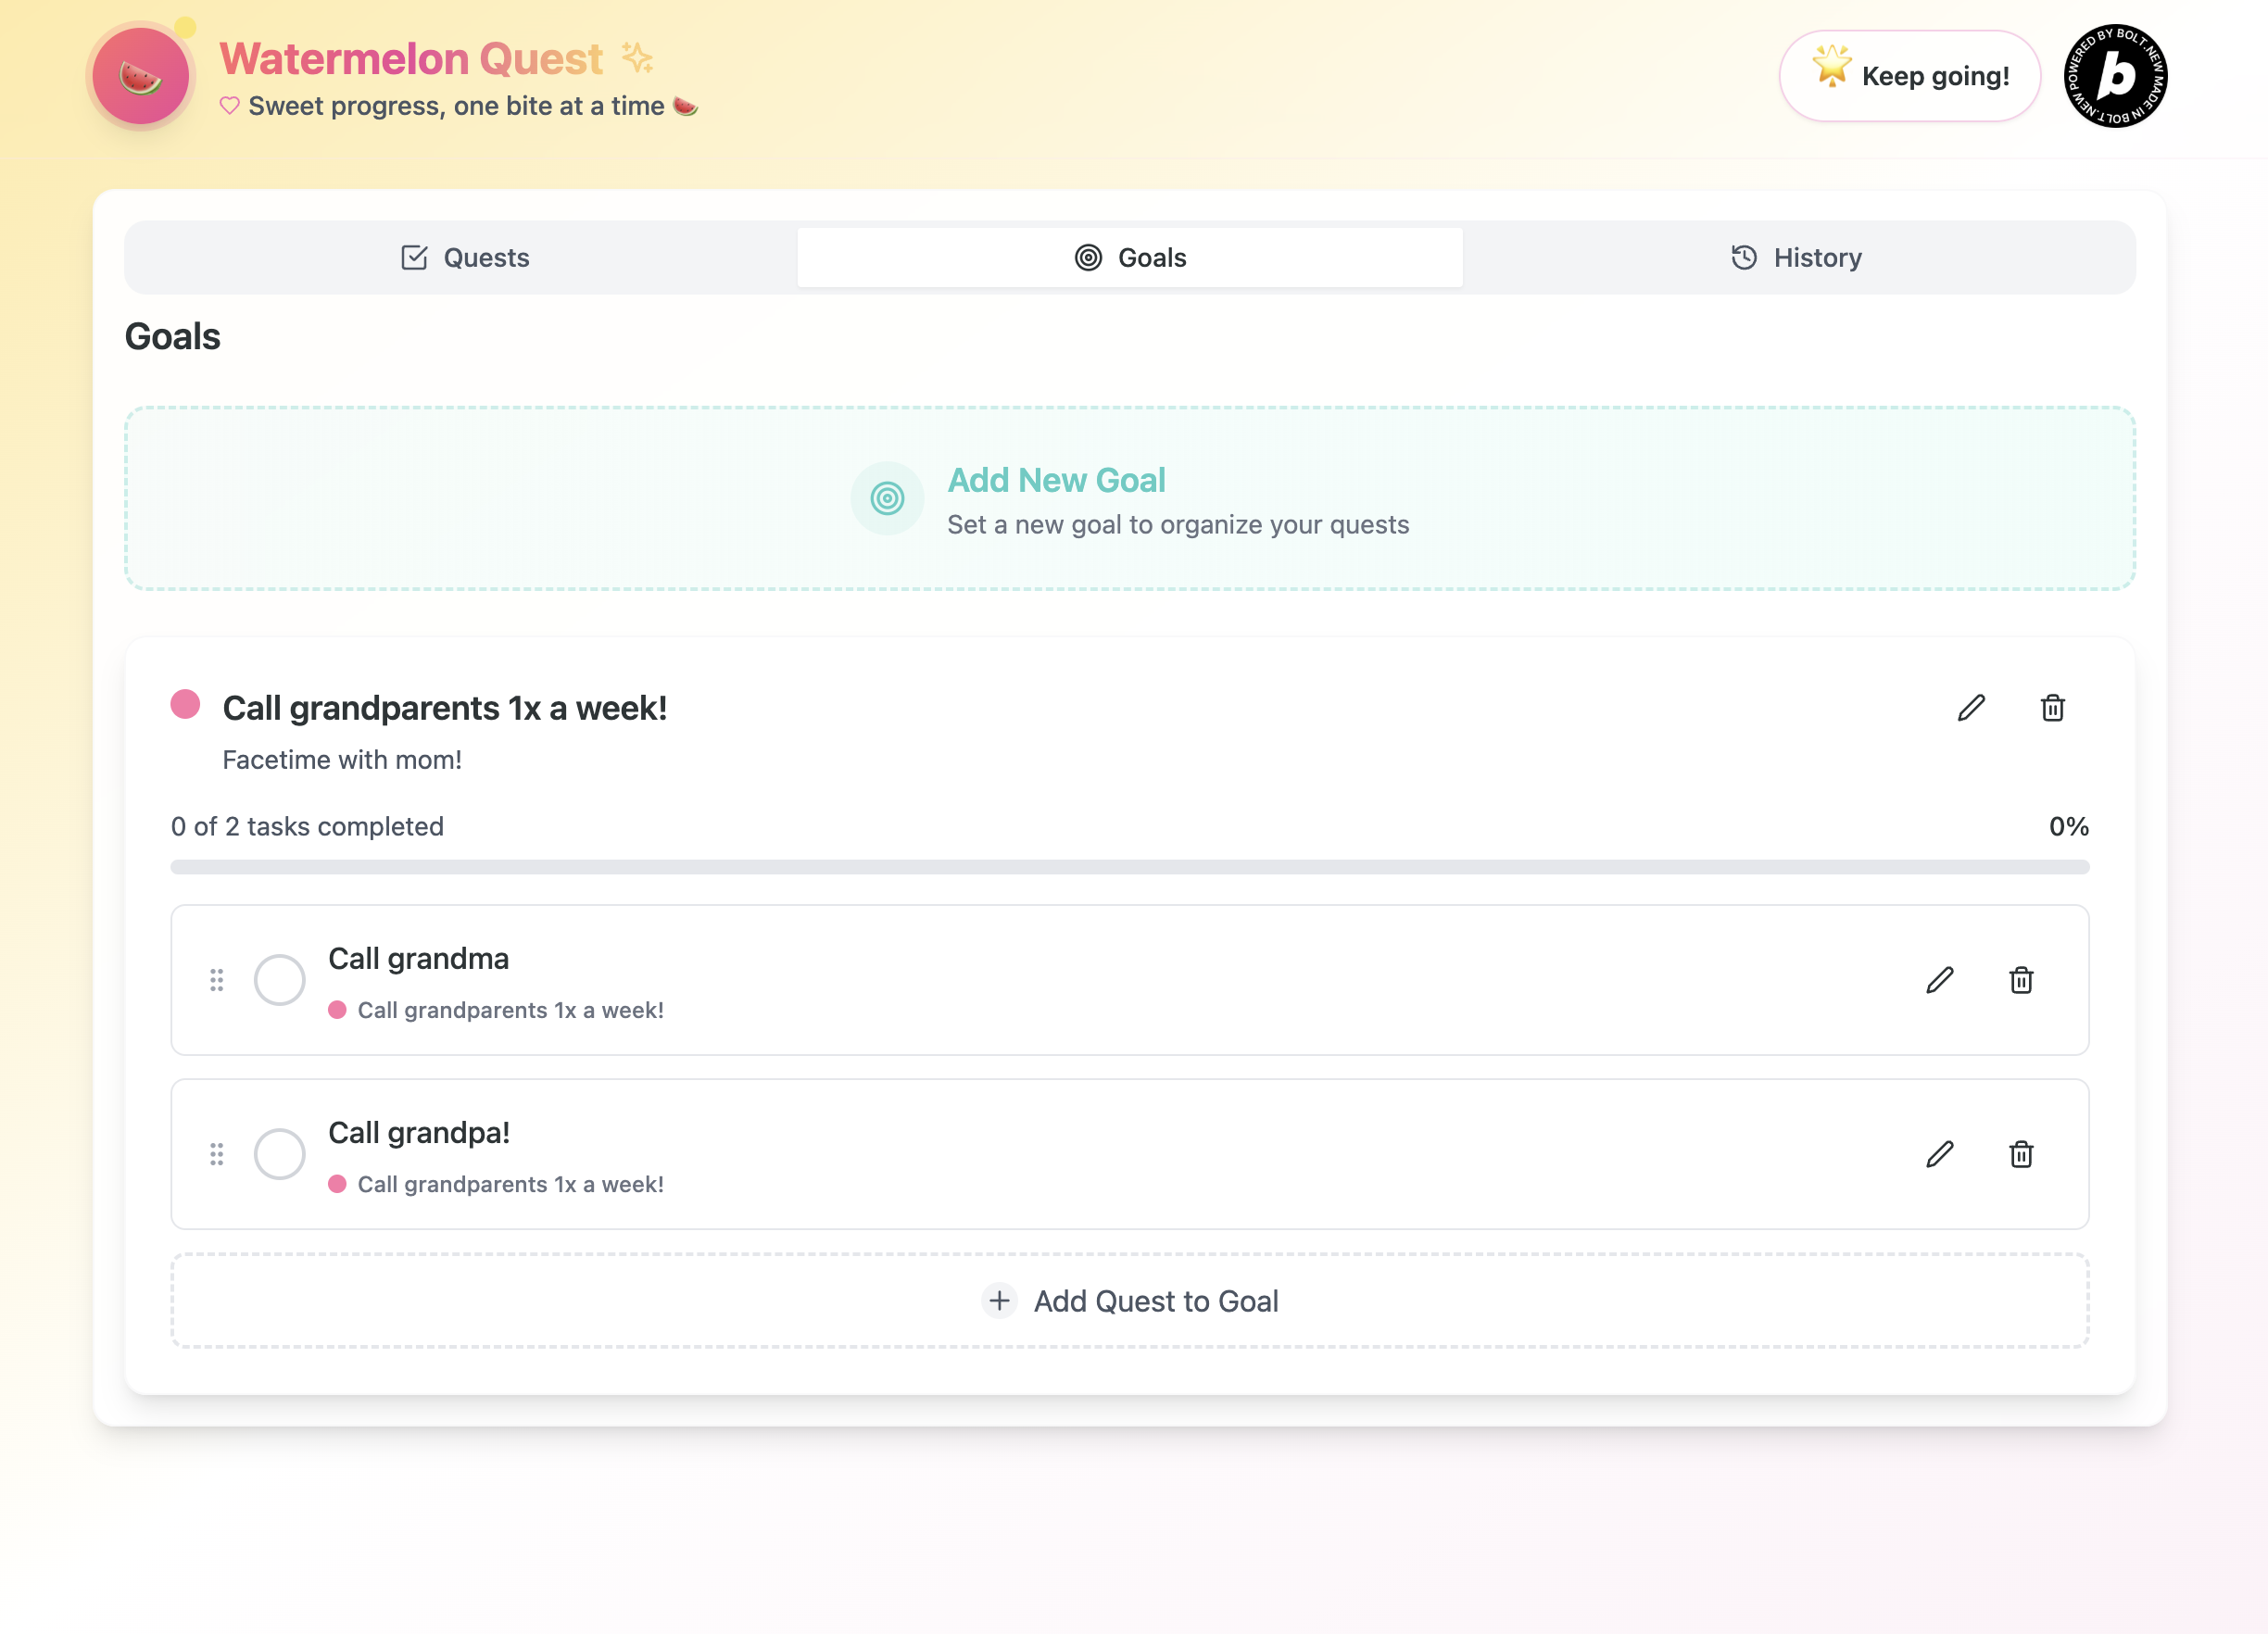The width and height of the screenshot is (2268, 1634).
Task: Click the goal progress bar
Action: 1130,867
